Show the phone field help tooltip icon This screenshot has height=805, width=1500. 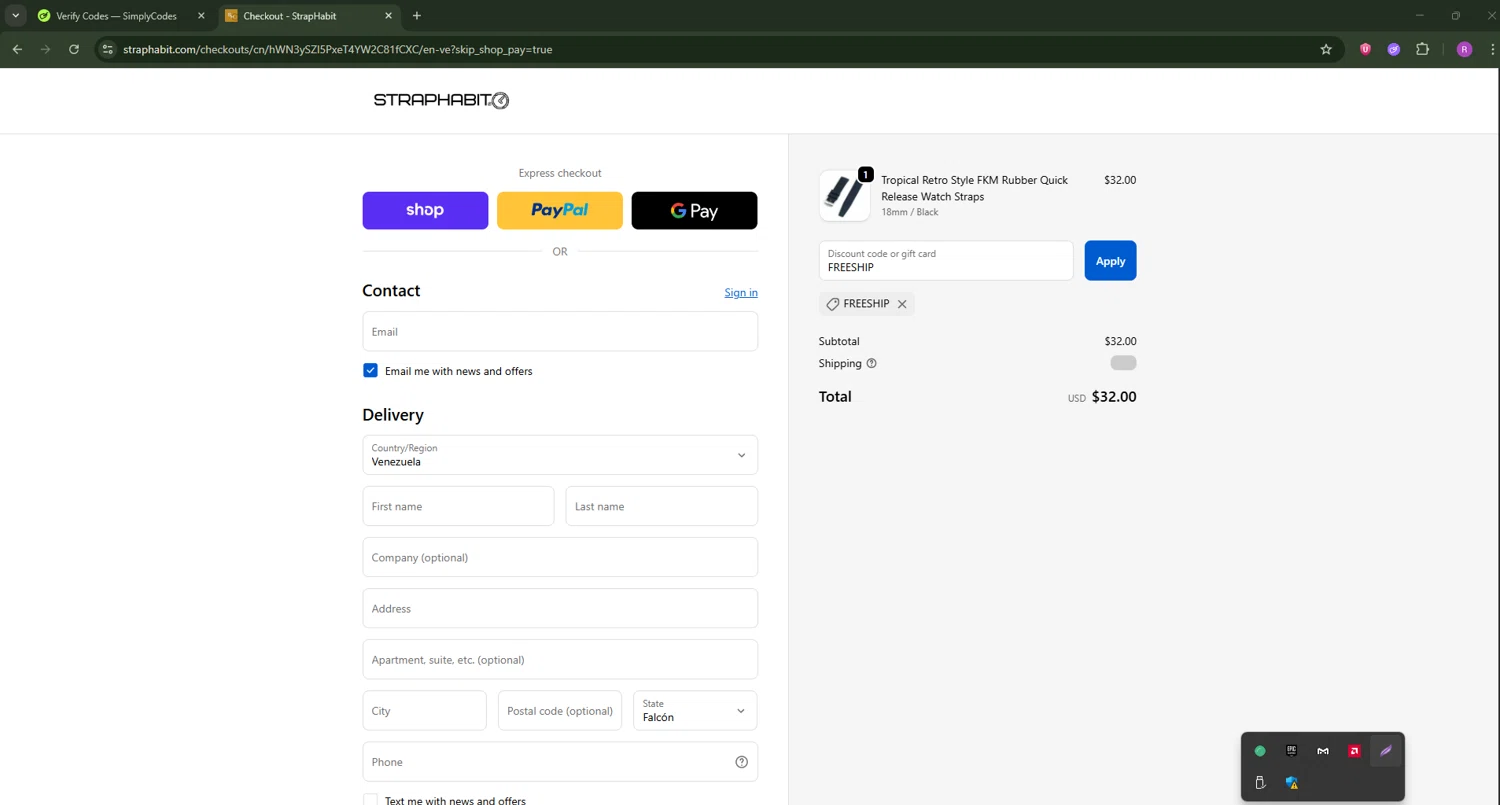pyautogui.click(x=741, y=762)
